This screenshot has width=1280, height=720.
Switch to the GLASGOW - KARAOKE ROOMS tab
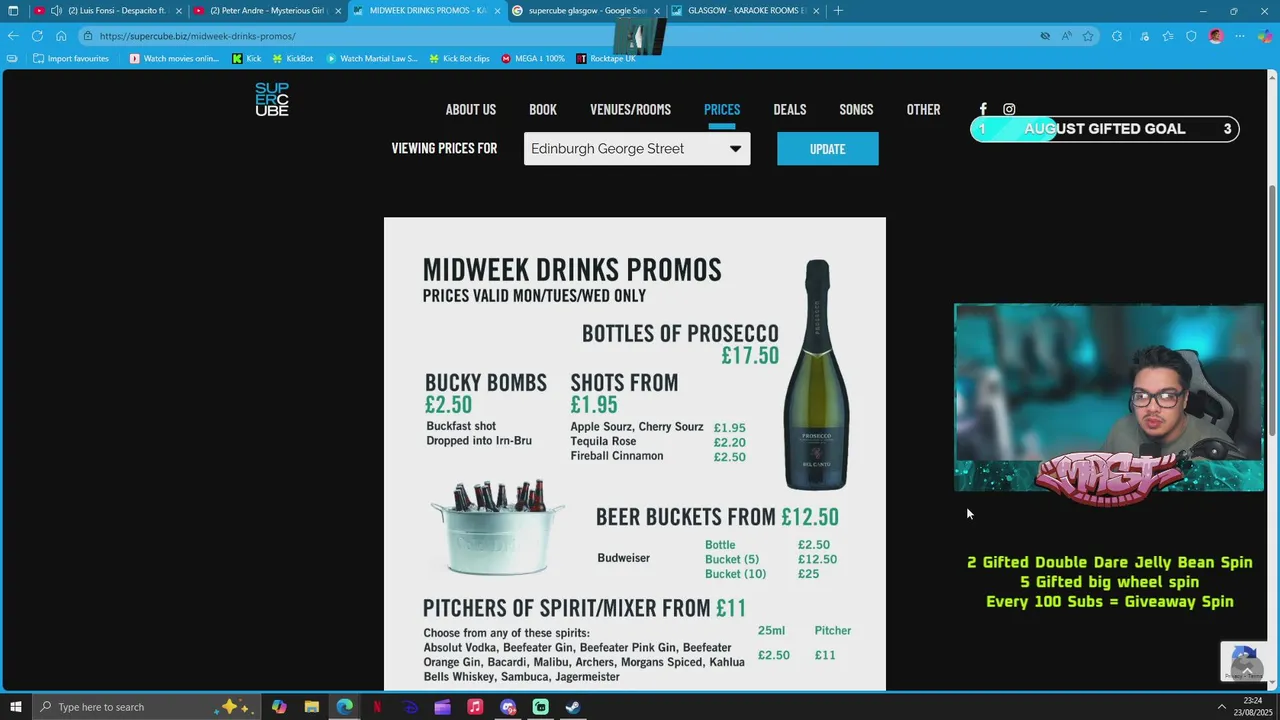tap(745, 11)
